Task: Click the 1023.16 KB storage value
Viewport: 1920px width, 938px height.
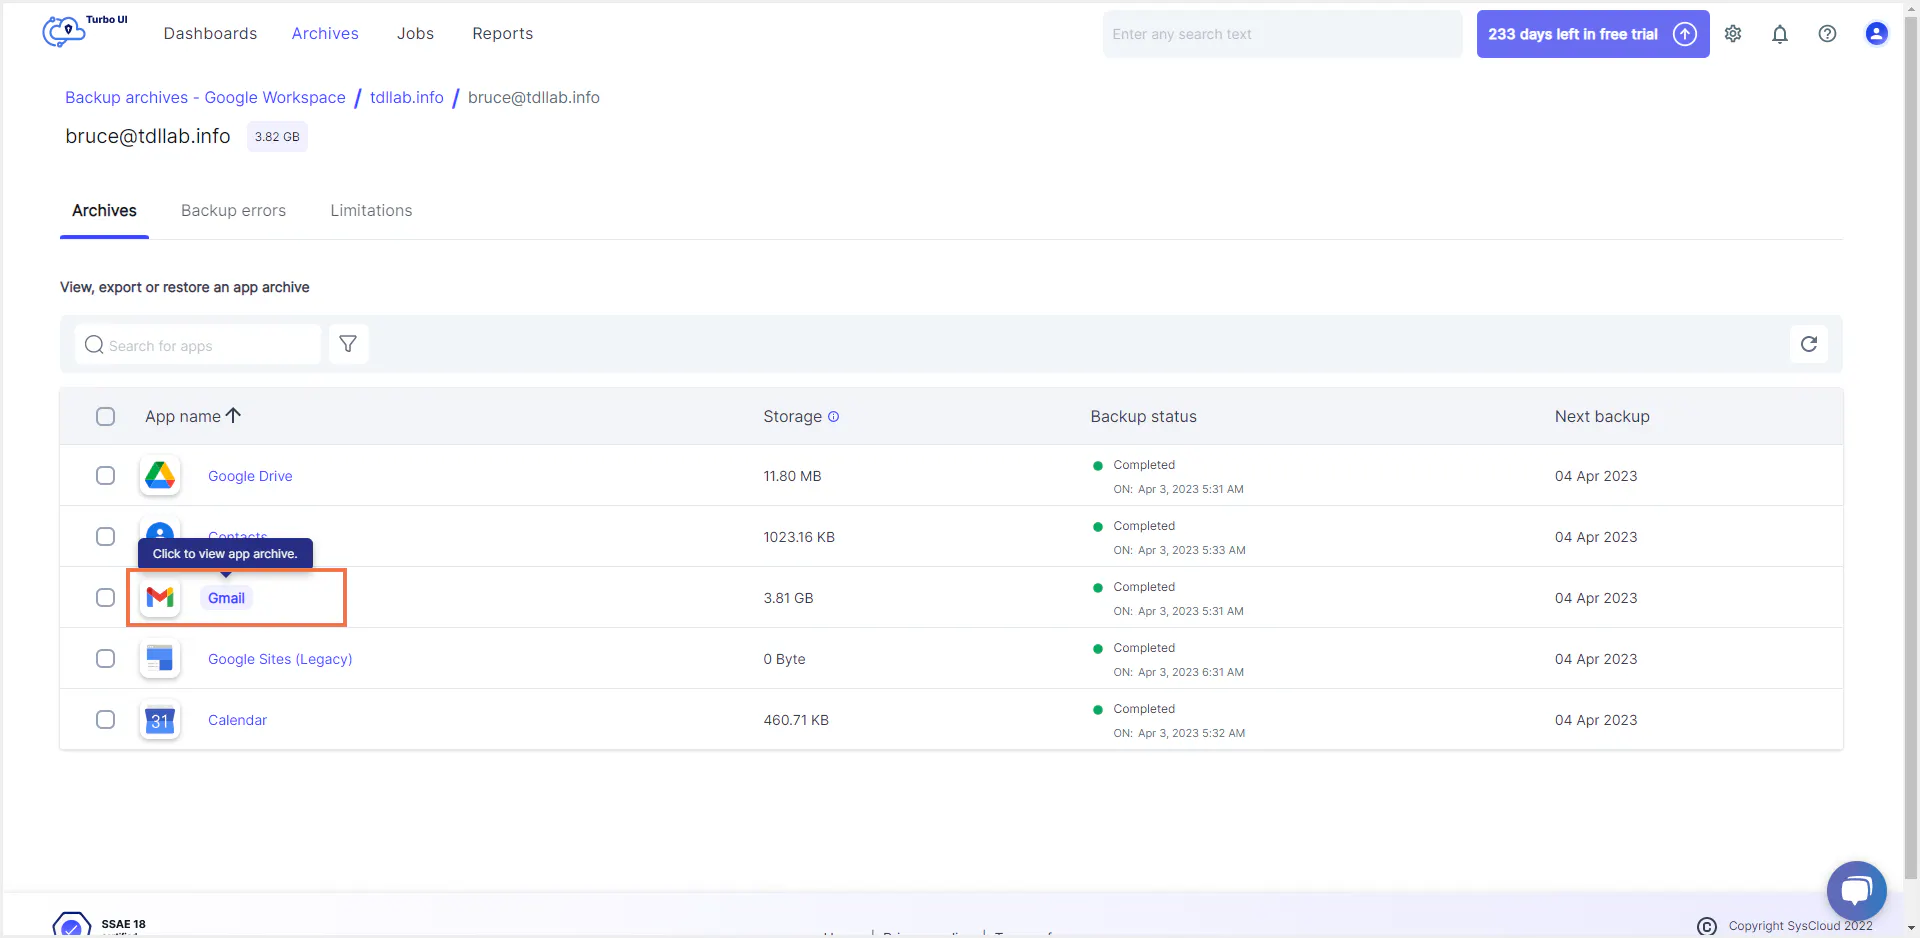Action: [x=799, y=537]
